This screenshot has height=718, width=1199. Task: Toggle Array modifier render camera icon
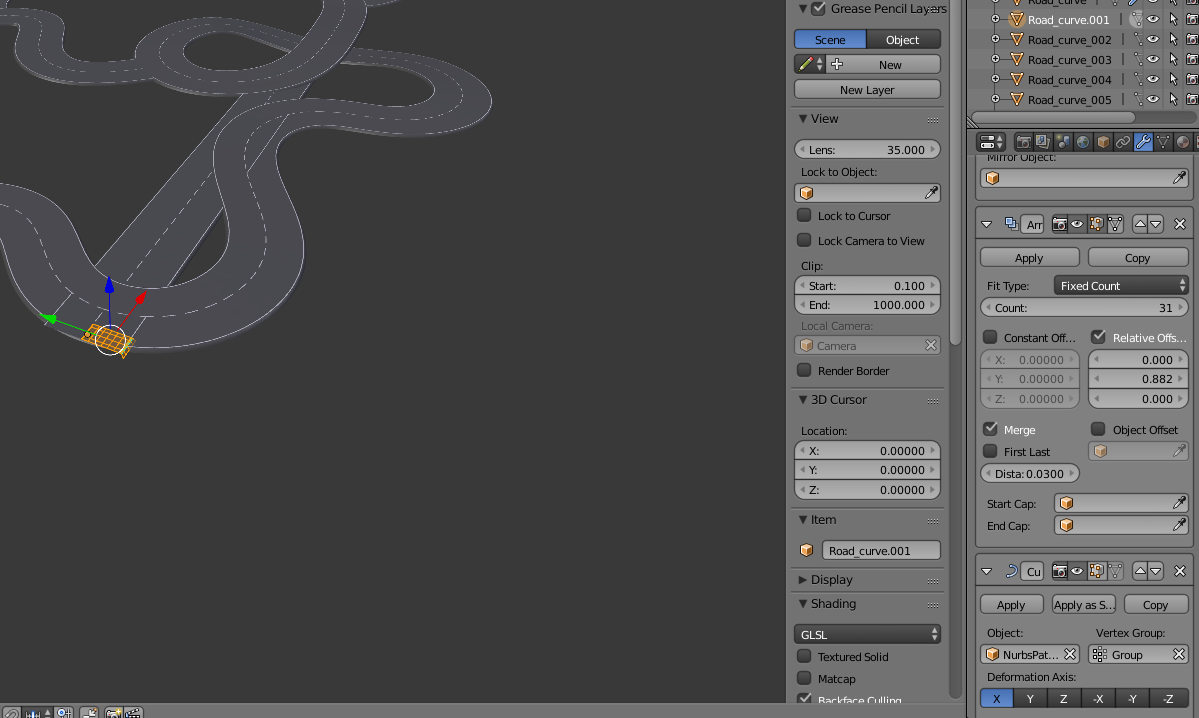pos(1059,224)
